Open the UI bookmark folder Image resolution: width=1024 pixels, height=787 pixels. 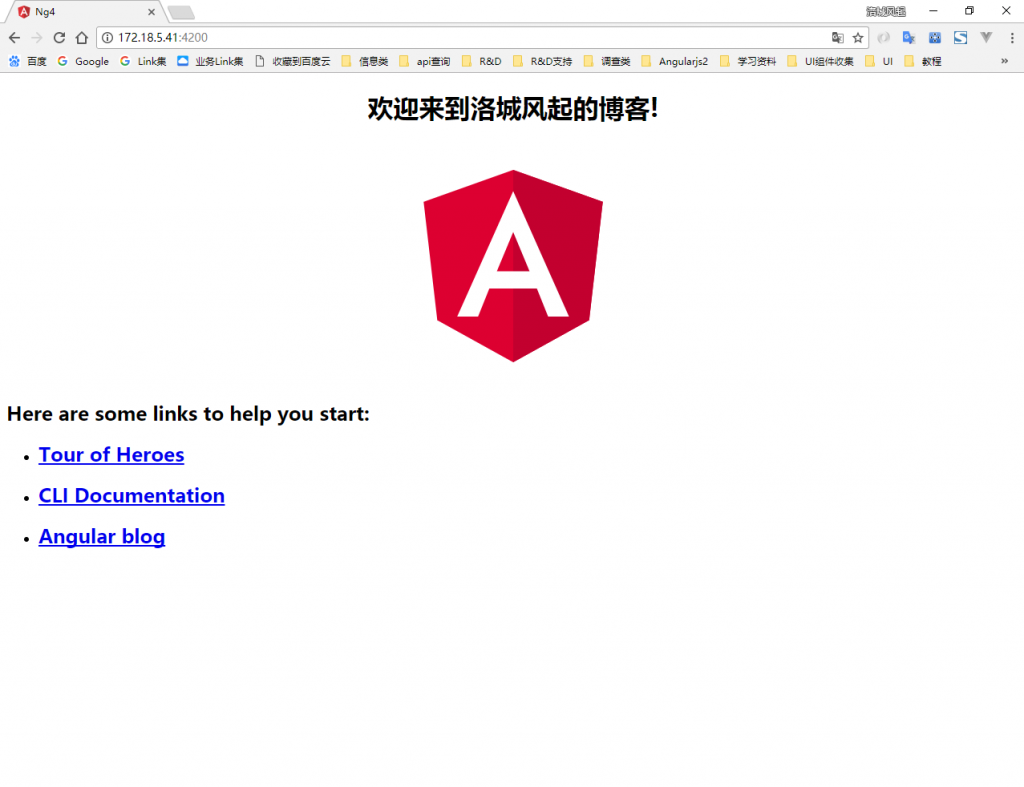pyautogui.click(x=879, y=61)
